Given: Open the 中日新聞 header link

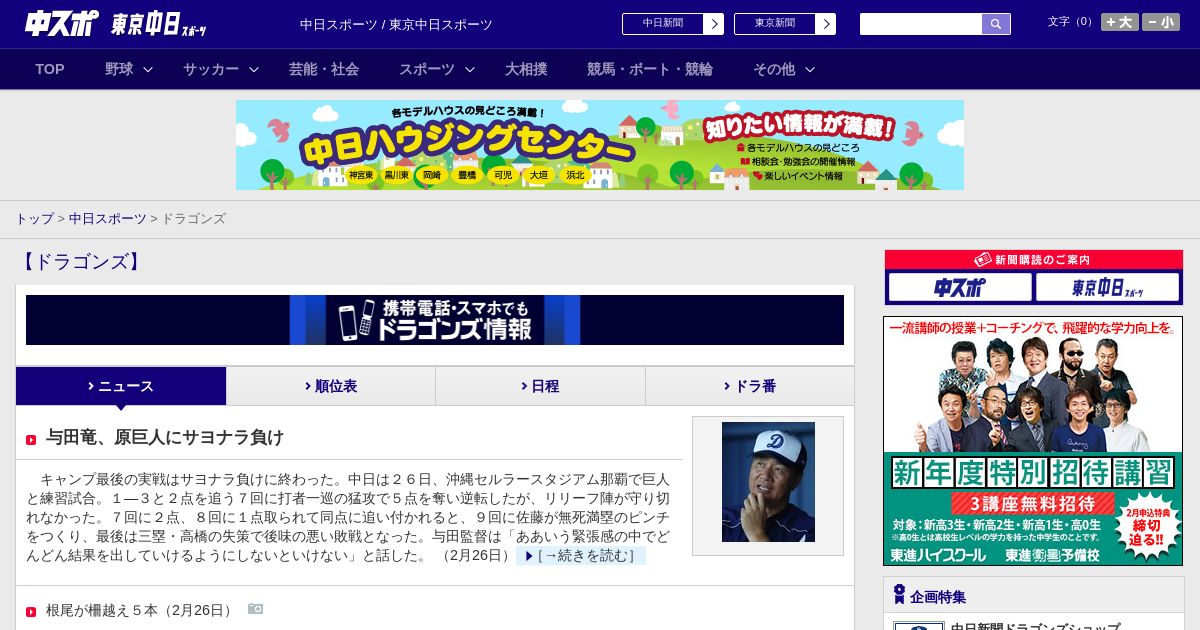Looking at the screenshot, I should click(672, 24).
